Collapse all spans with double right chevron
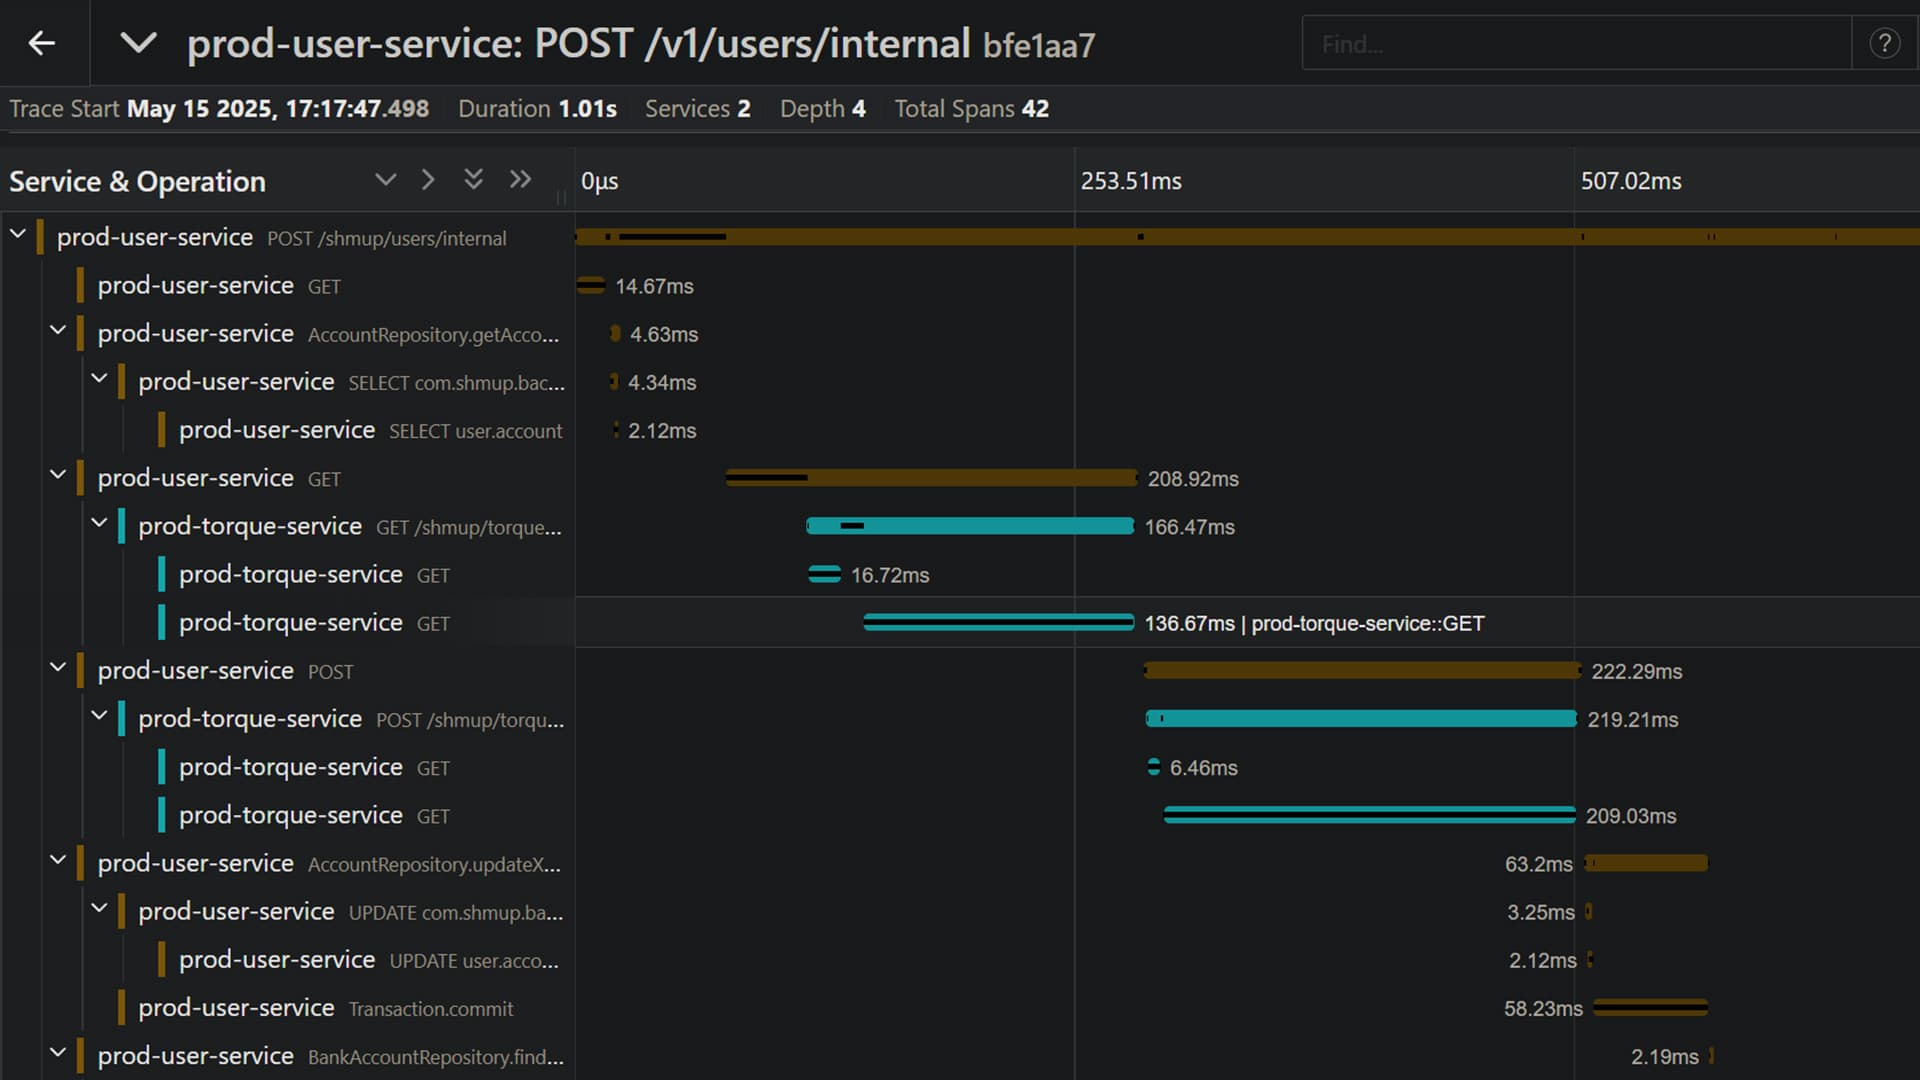 tap(520, 180)
